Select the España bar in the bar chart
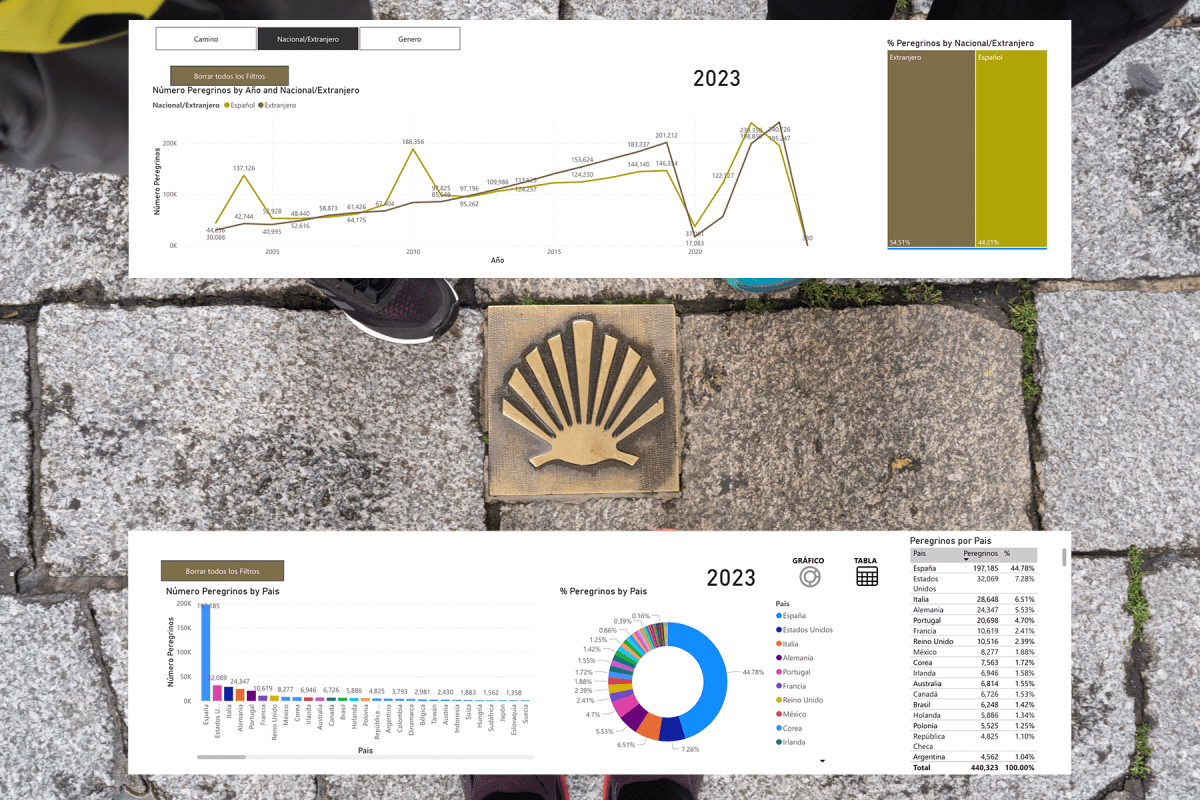This screenshot has height=800, width=1200. pos(206,652)
